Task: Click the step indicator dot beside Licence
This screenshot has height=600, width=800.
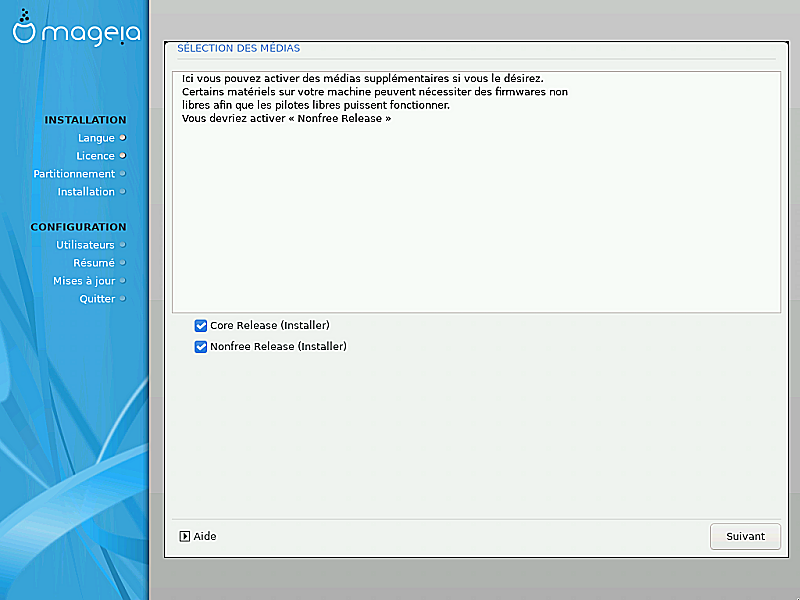Action: point(122,156)
